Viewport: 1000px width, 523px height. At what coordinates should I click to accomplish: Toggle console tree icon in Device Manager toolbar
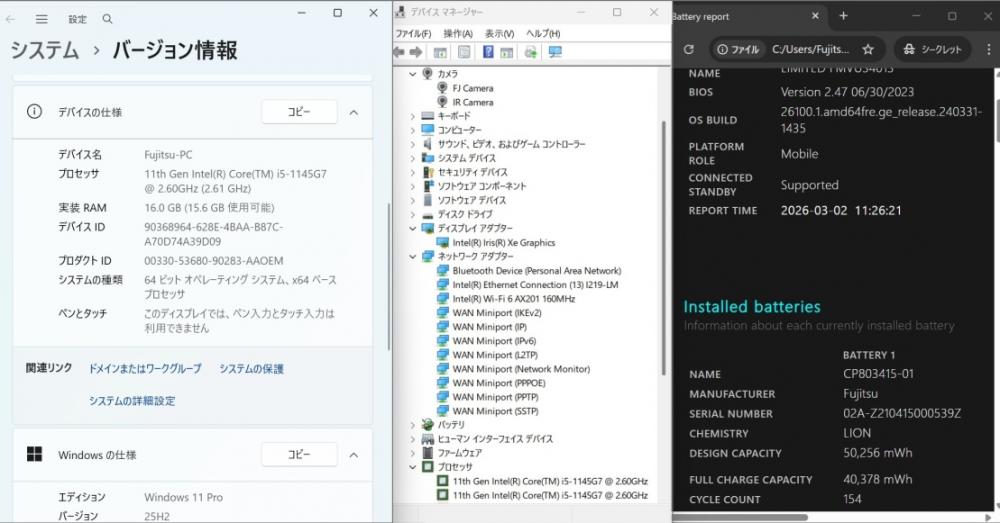439,52
